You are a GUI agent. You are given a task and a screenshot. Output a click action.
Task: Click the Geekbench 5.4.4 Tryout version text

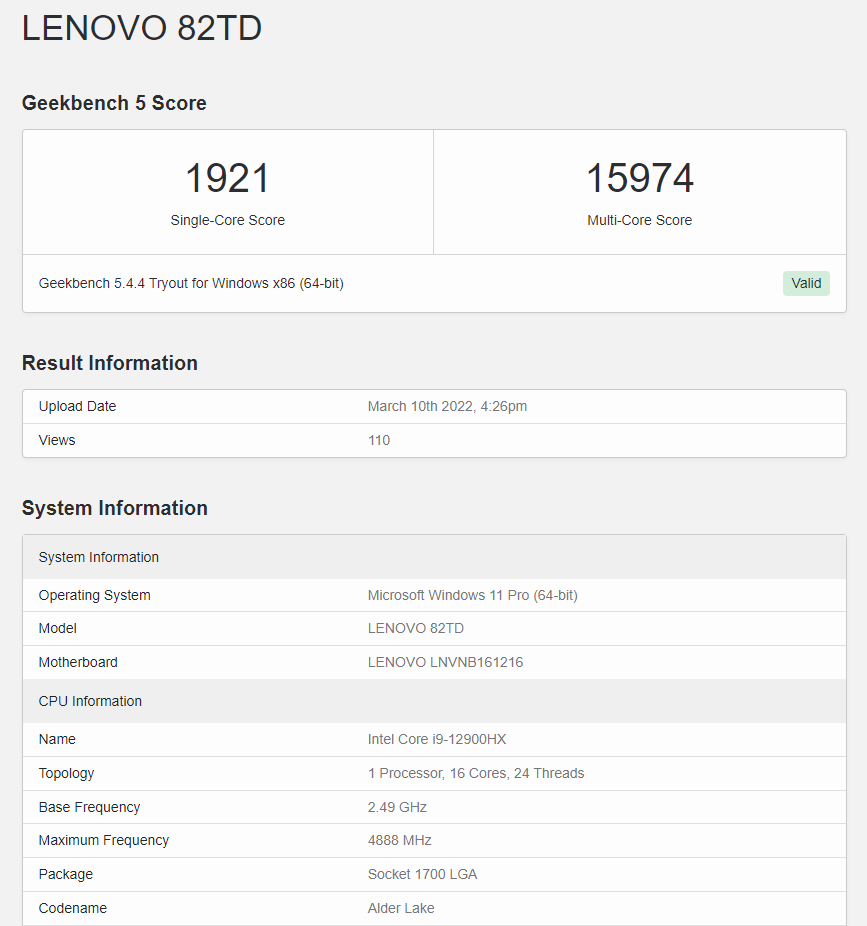(x=191, y=283)
